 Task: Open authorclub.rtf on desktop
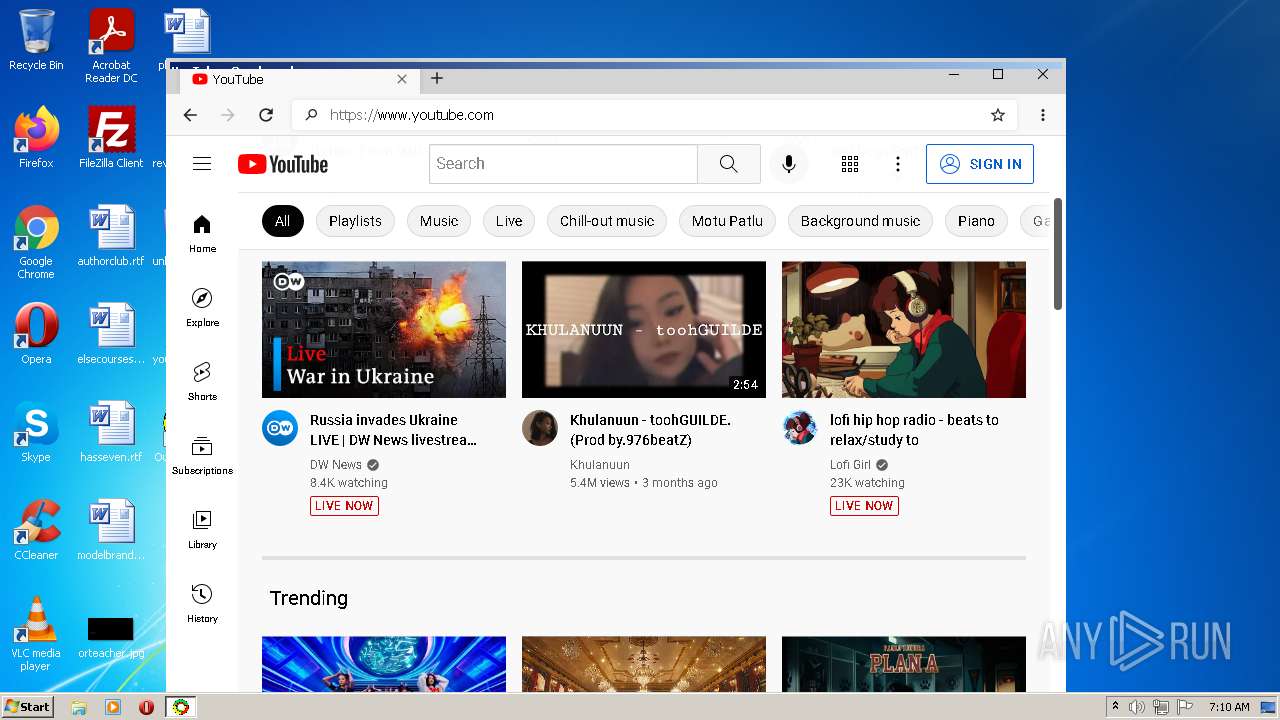pos(111,236)
